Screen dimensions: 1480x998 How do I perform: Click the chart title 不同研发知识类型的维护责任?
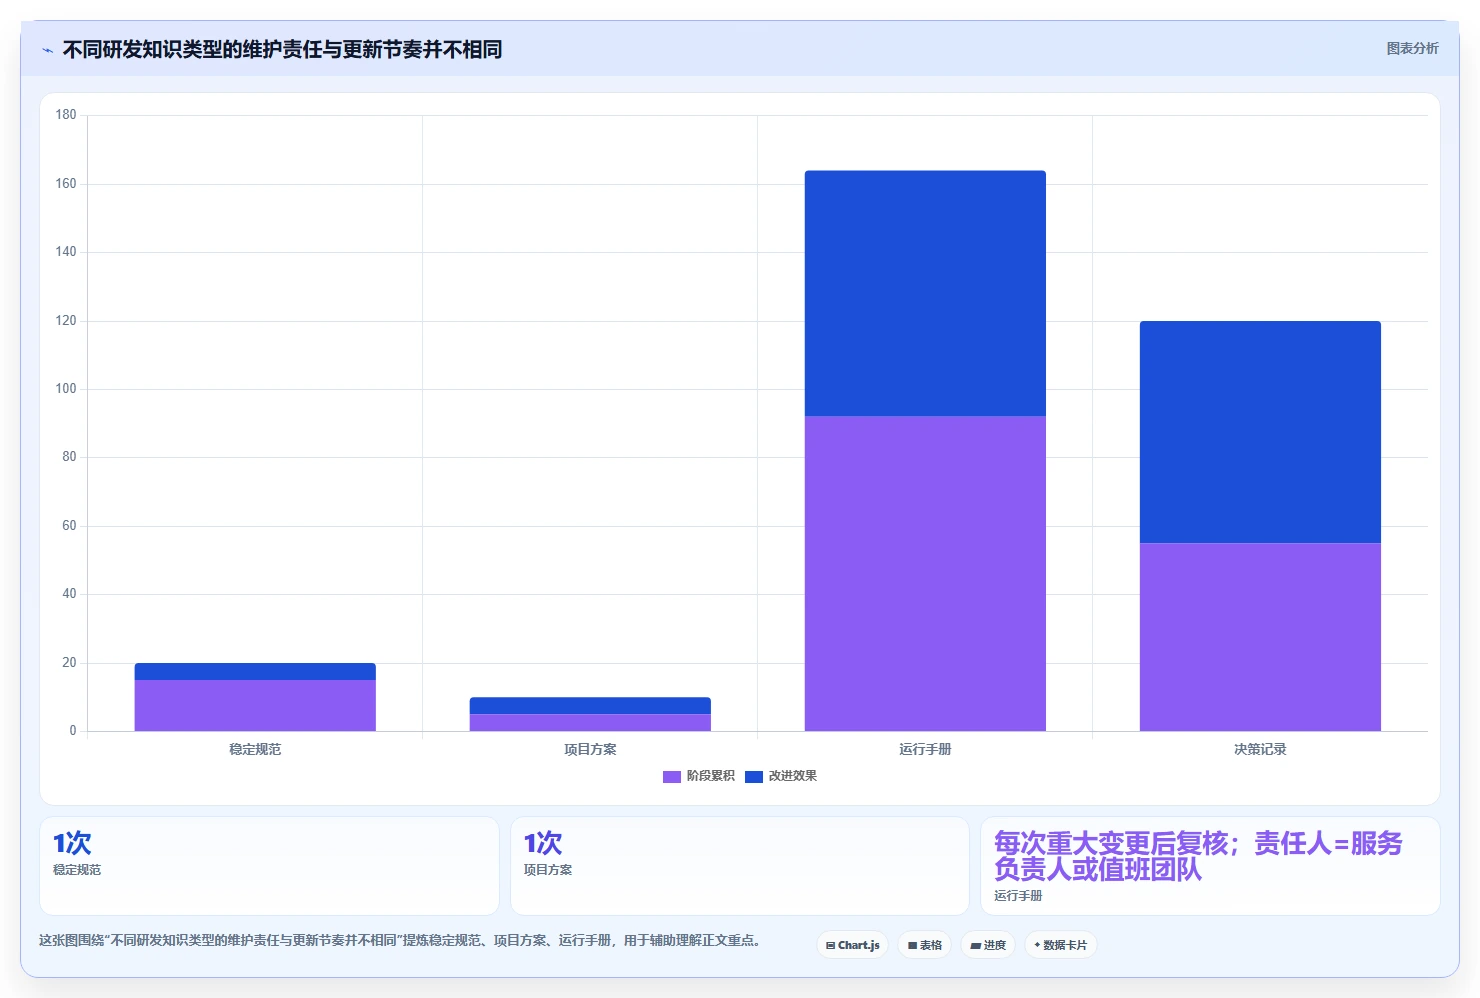(283, 49)
